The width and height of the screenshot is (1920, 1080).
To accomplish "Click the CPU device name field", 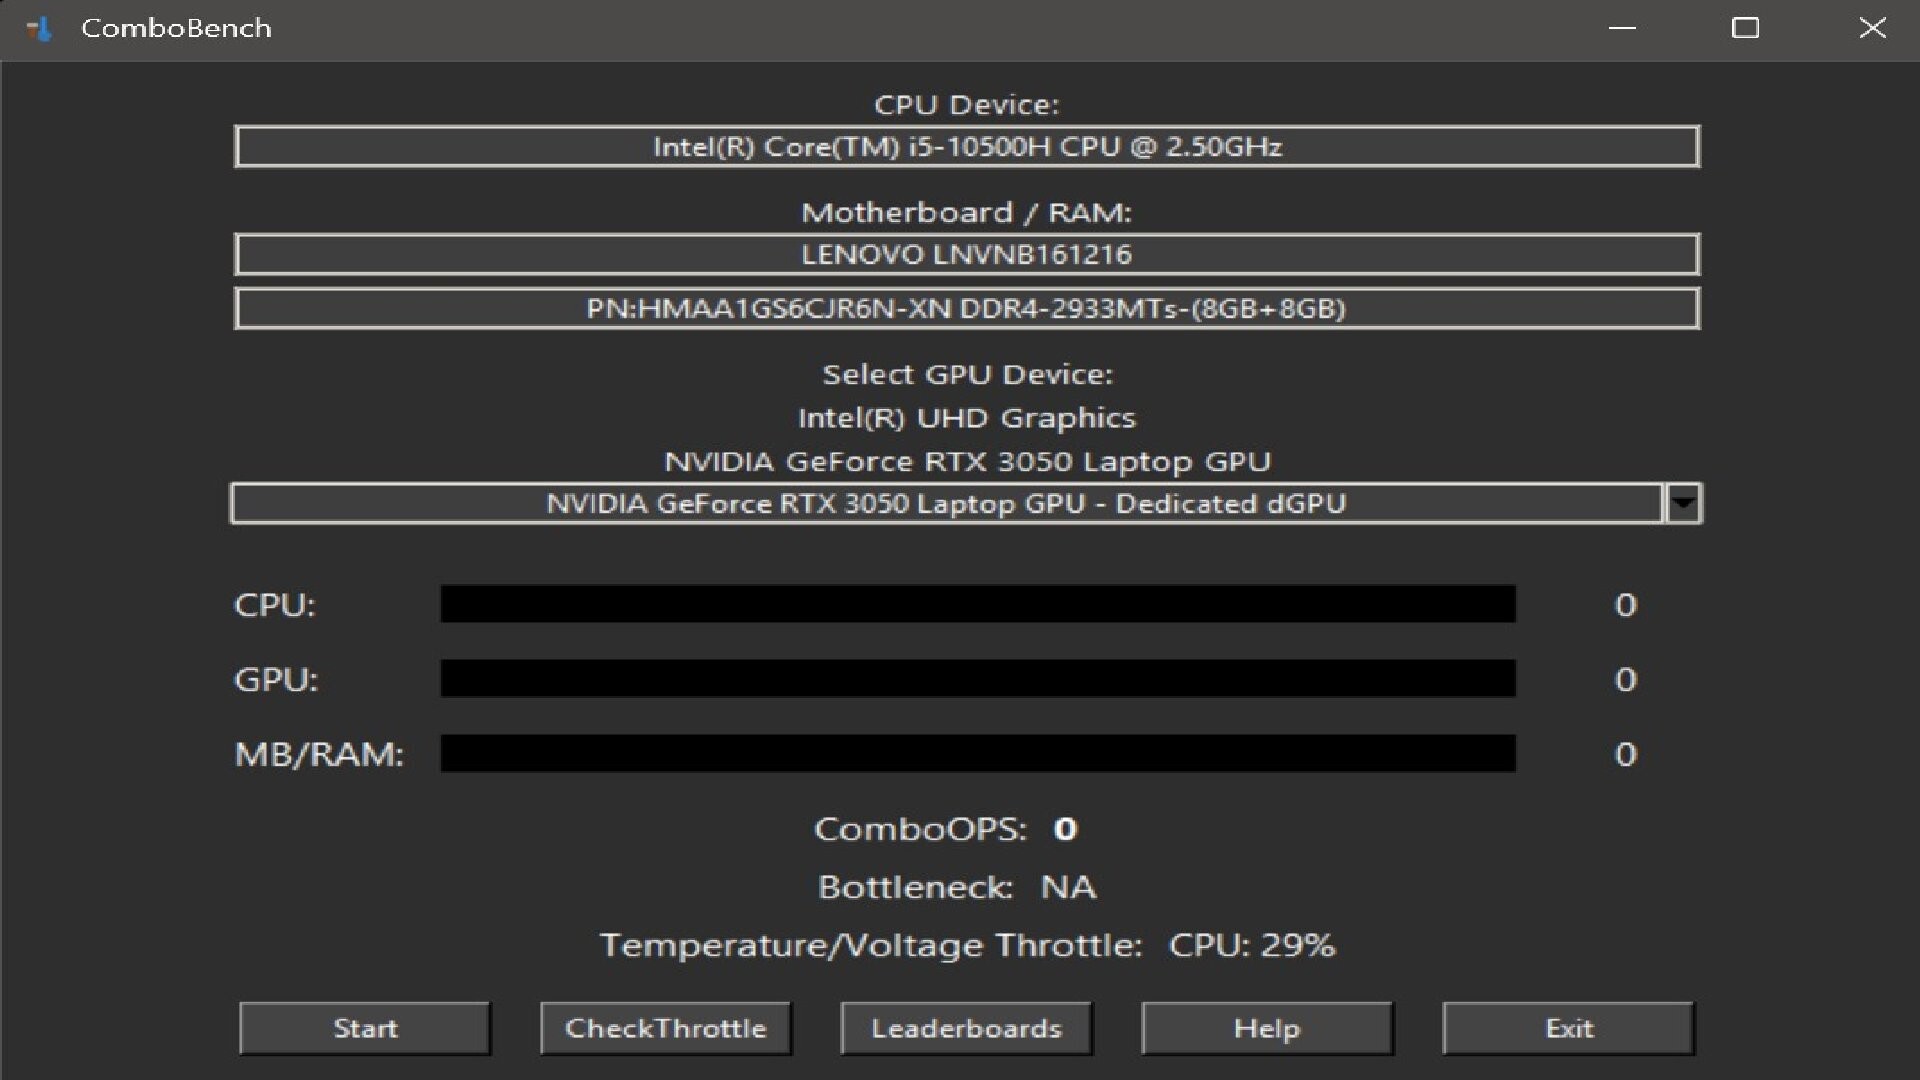I will click(x=966, y=147).
